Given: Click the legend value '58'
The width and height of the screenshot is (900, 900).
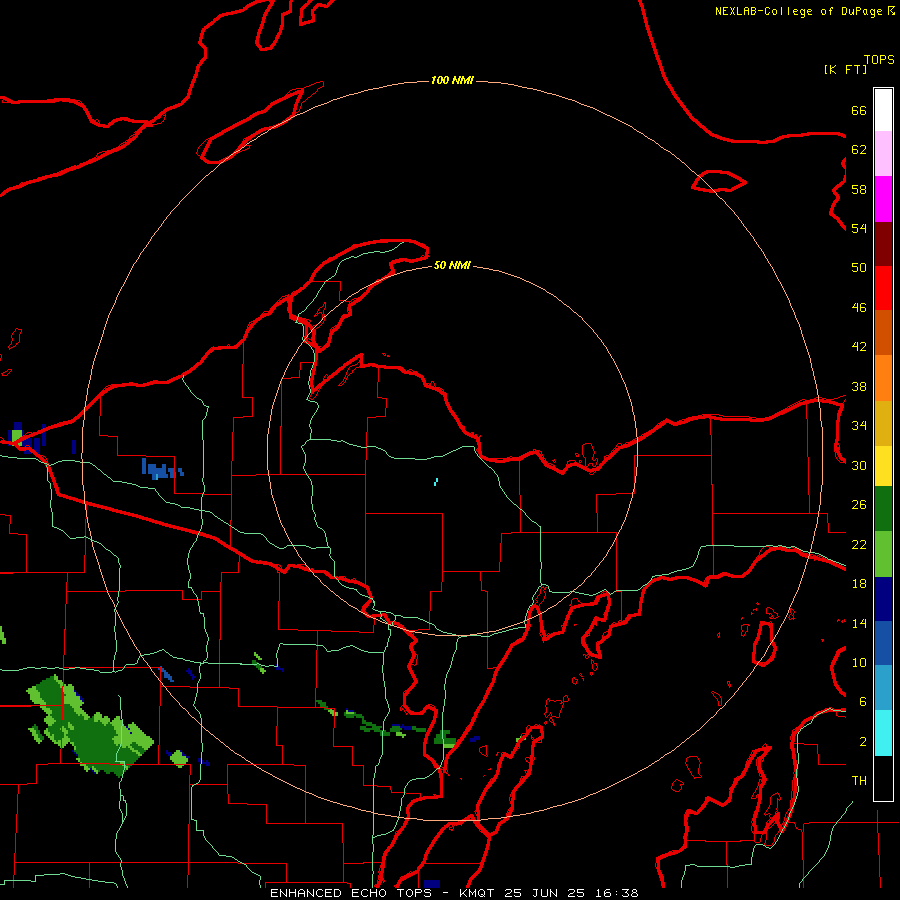Looking at the screenshot, I should 859,189.
